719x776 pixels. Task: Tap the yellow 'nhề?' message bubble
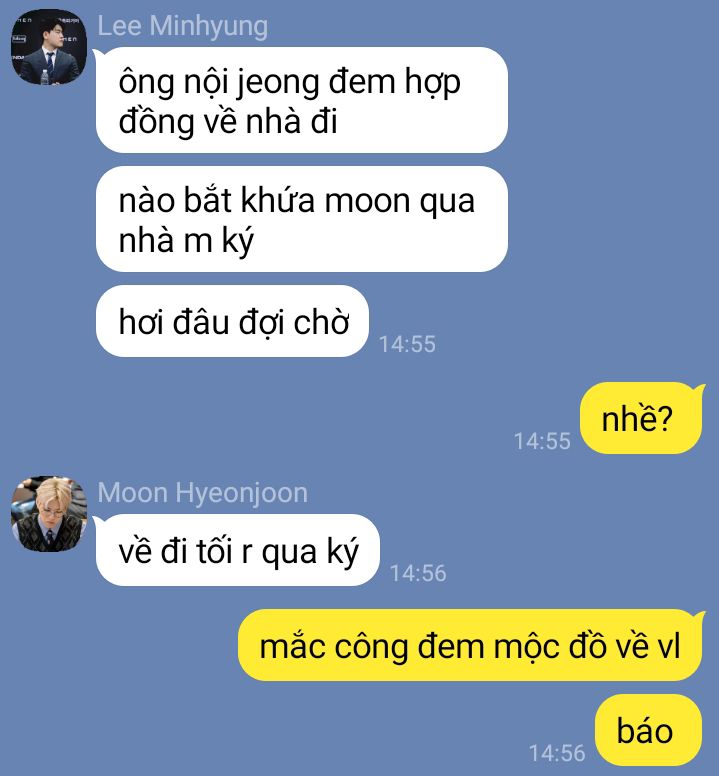click(641, 418)
